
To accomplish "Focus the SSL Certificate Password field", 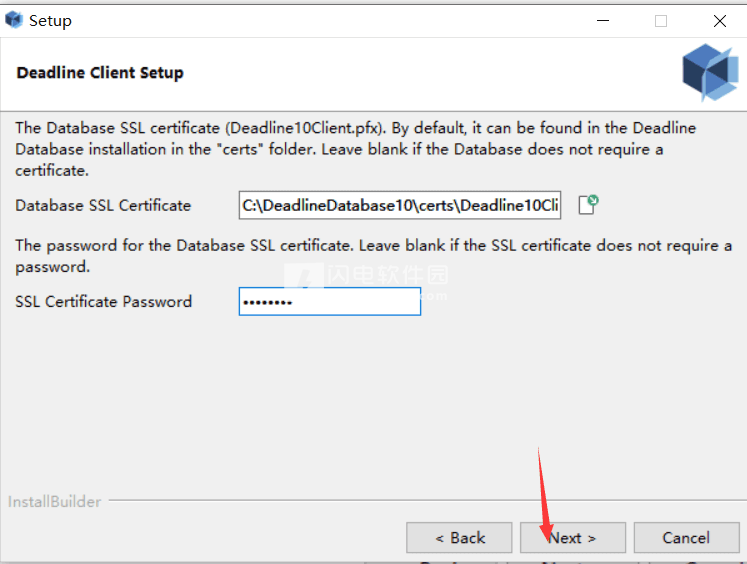I will click(330, 301).
